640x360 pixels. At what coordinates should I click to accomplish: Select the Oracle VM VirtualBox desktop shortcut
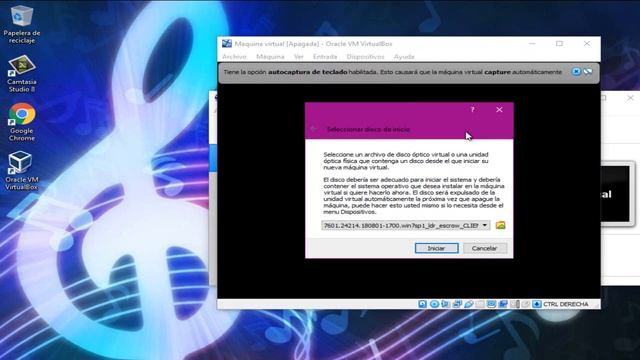pos(22,171)
